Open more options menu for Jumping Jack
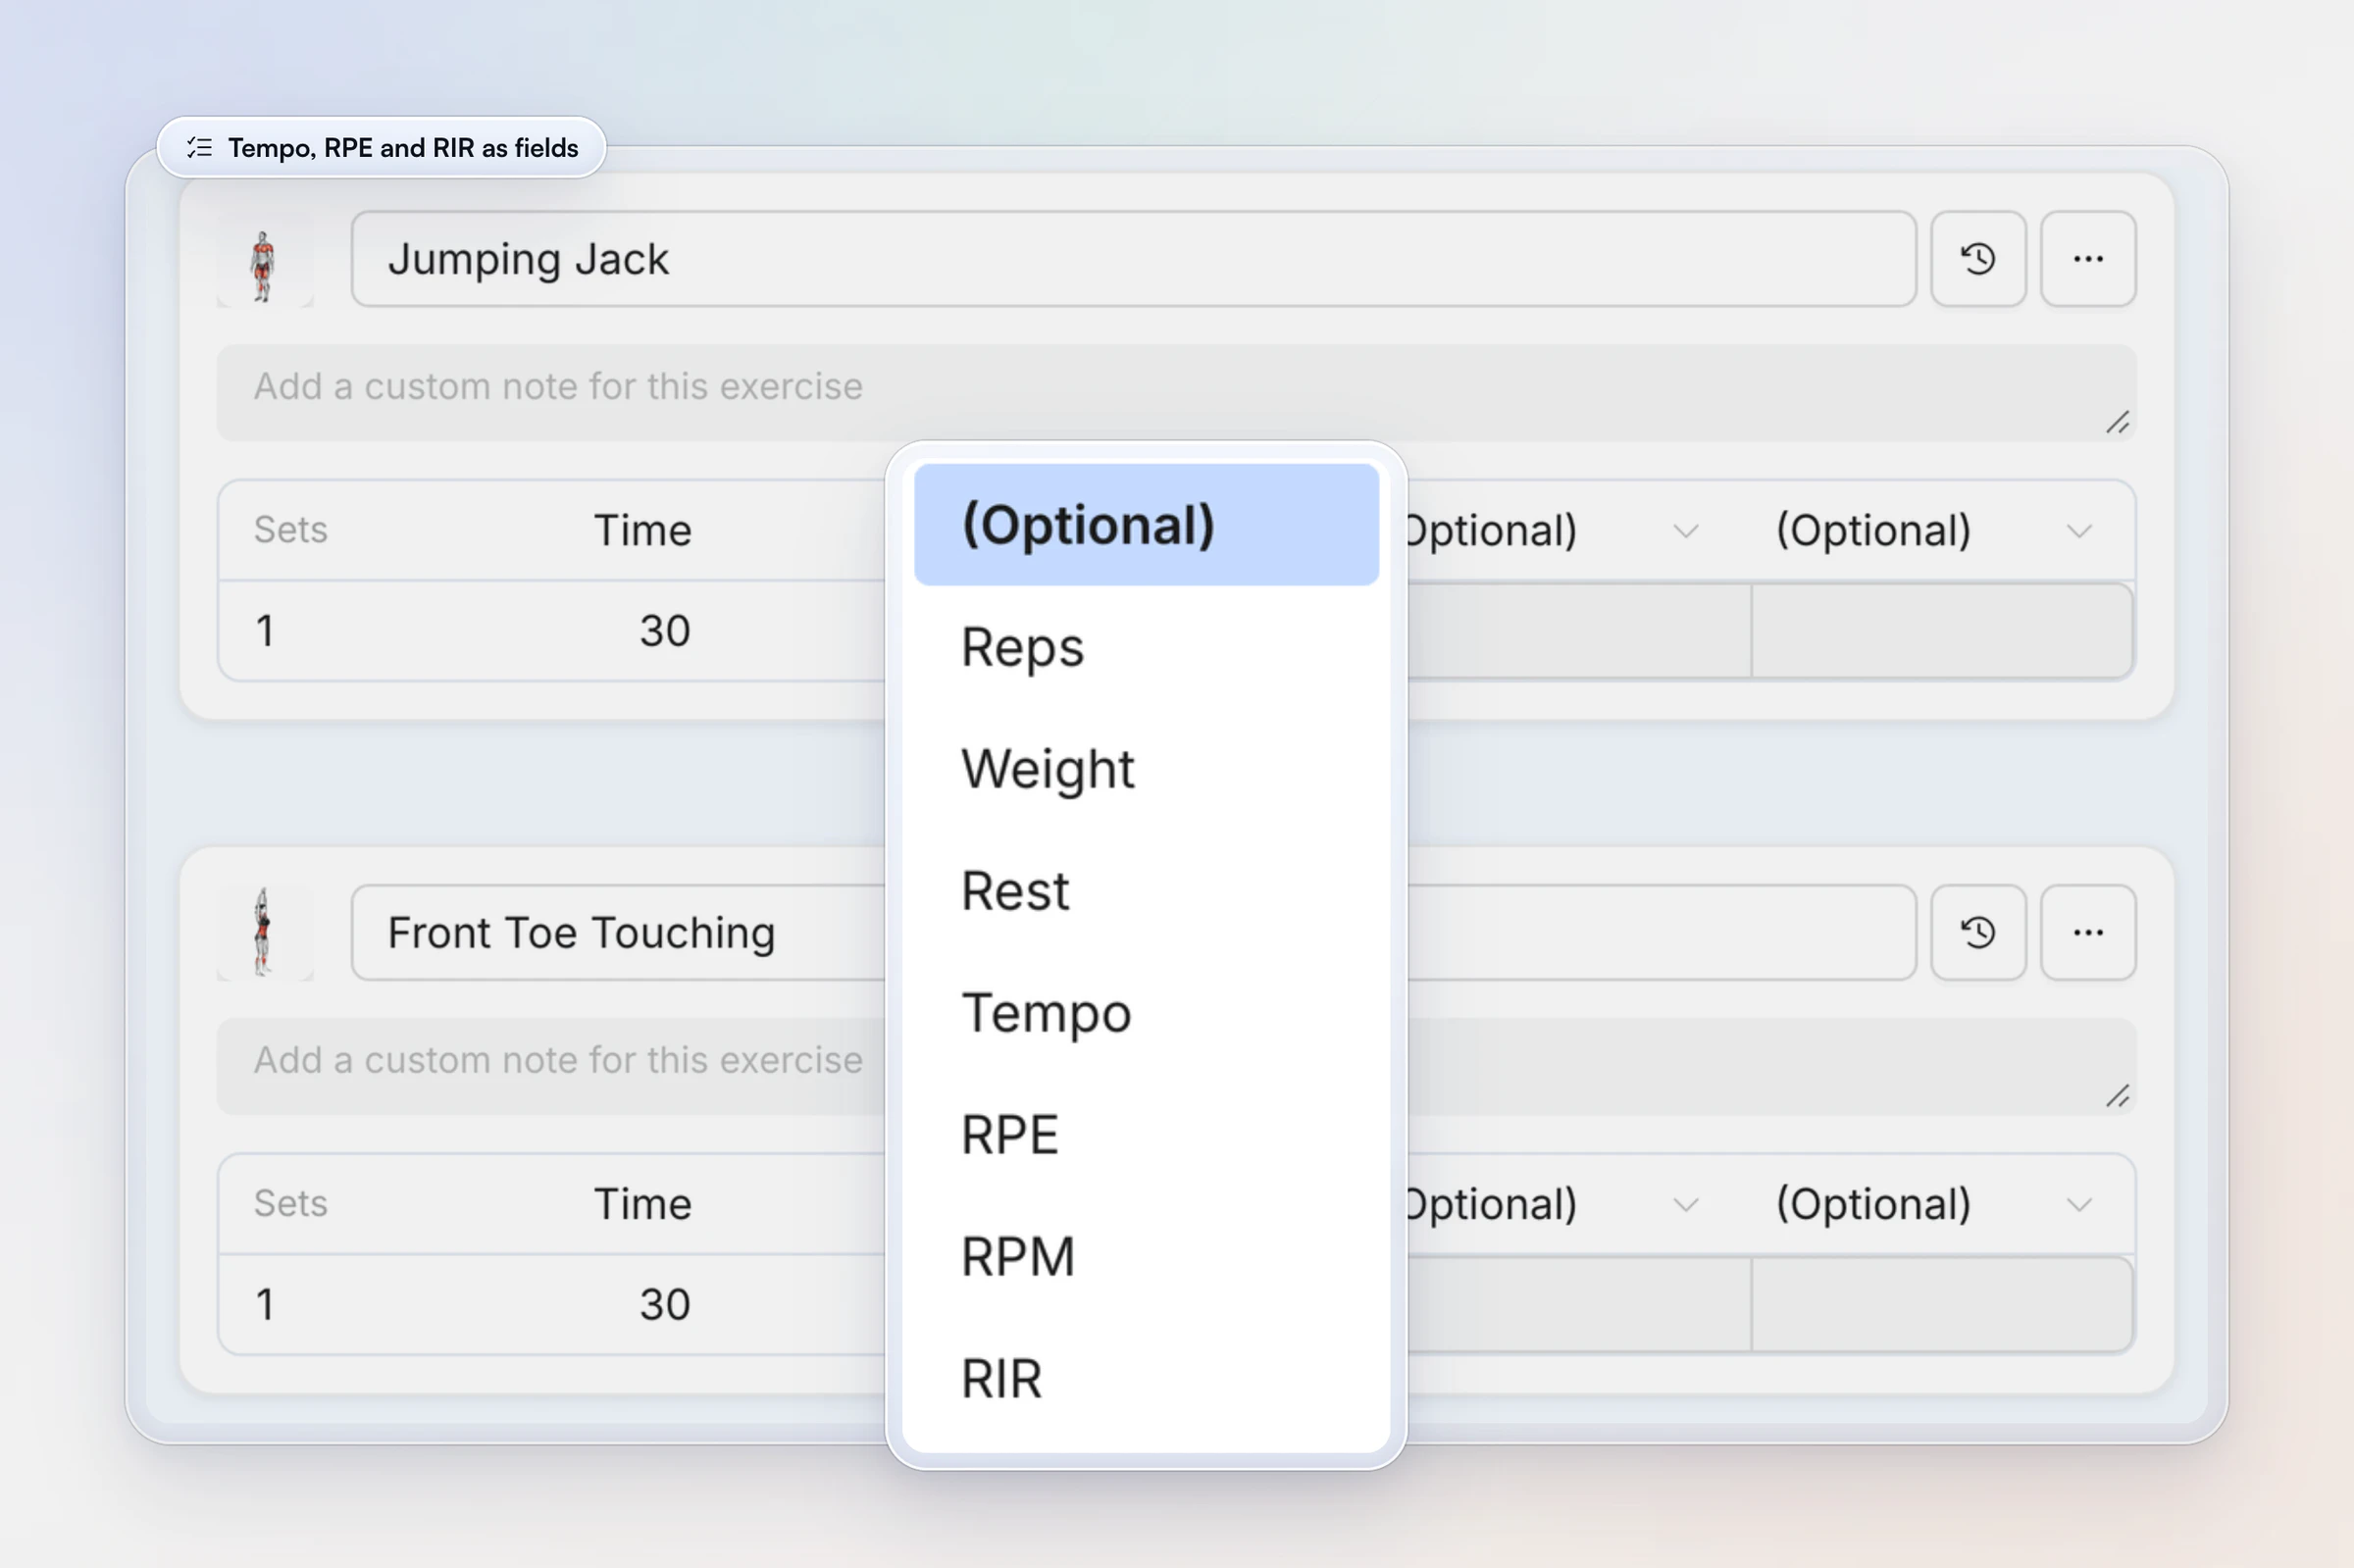Viewport: 2354px width, 1568px height. pyautogui.click(x=2088, y=259)
